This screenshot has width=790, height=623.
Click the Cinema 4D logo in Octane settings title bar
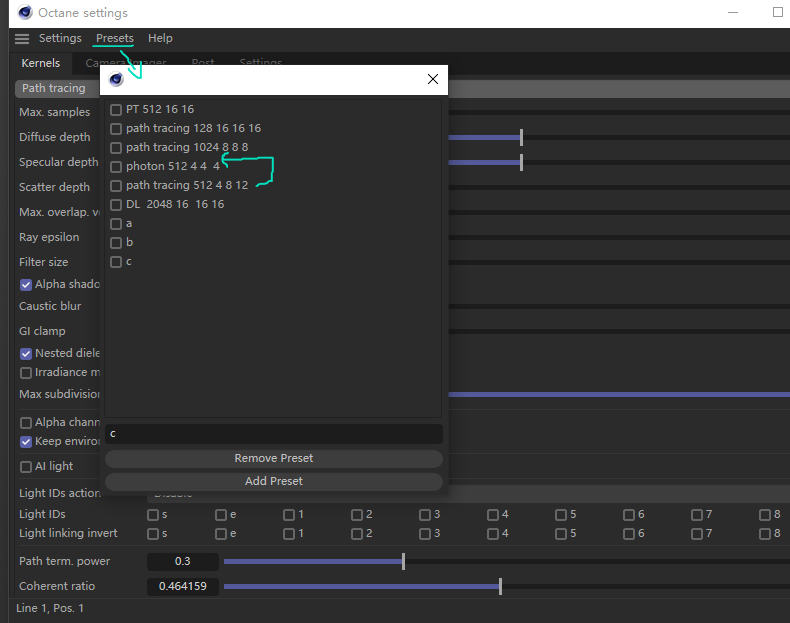click(x=25, y=13)
